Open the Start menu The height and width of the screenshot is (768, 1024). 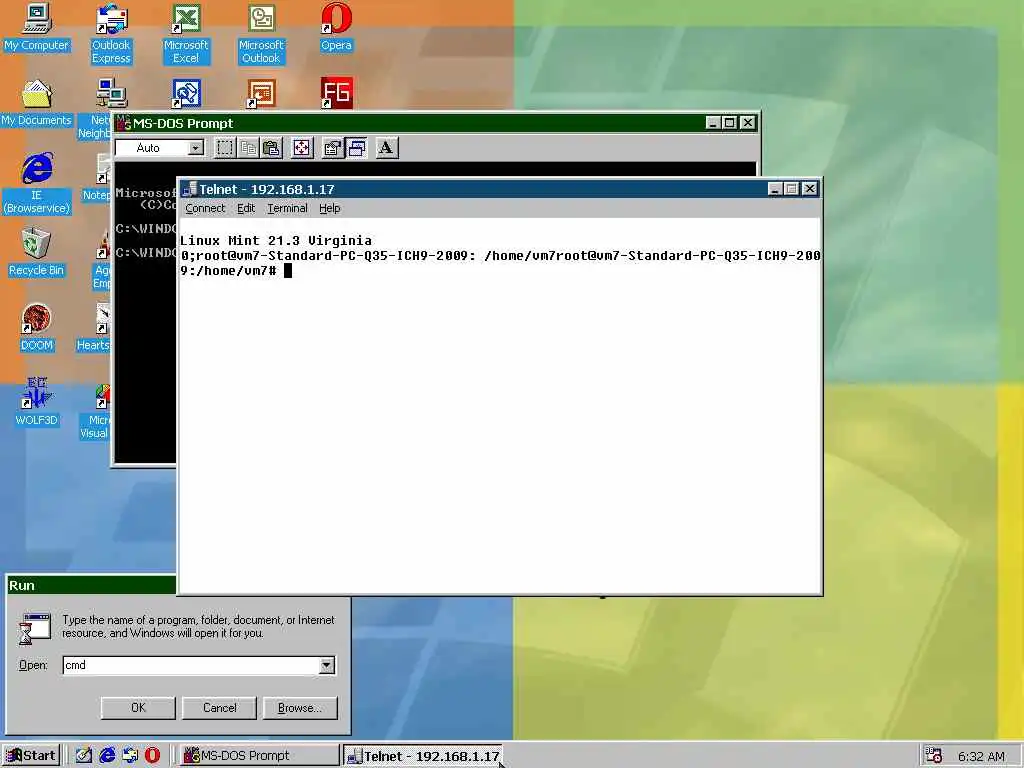pos(31,756)
